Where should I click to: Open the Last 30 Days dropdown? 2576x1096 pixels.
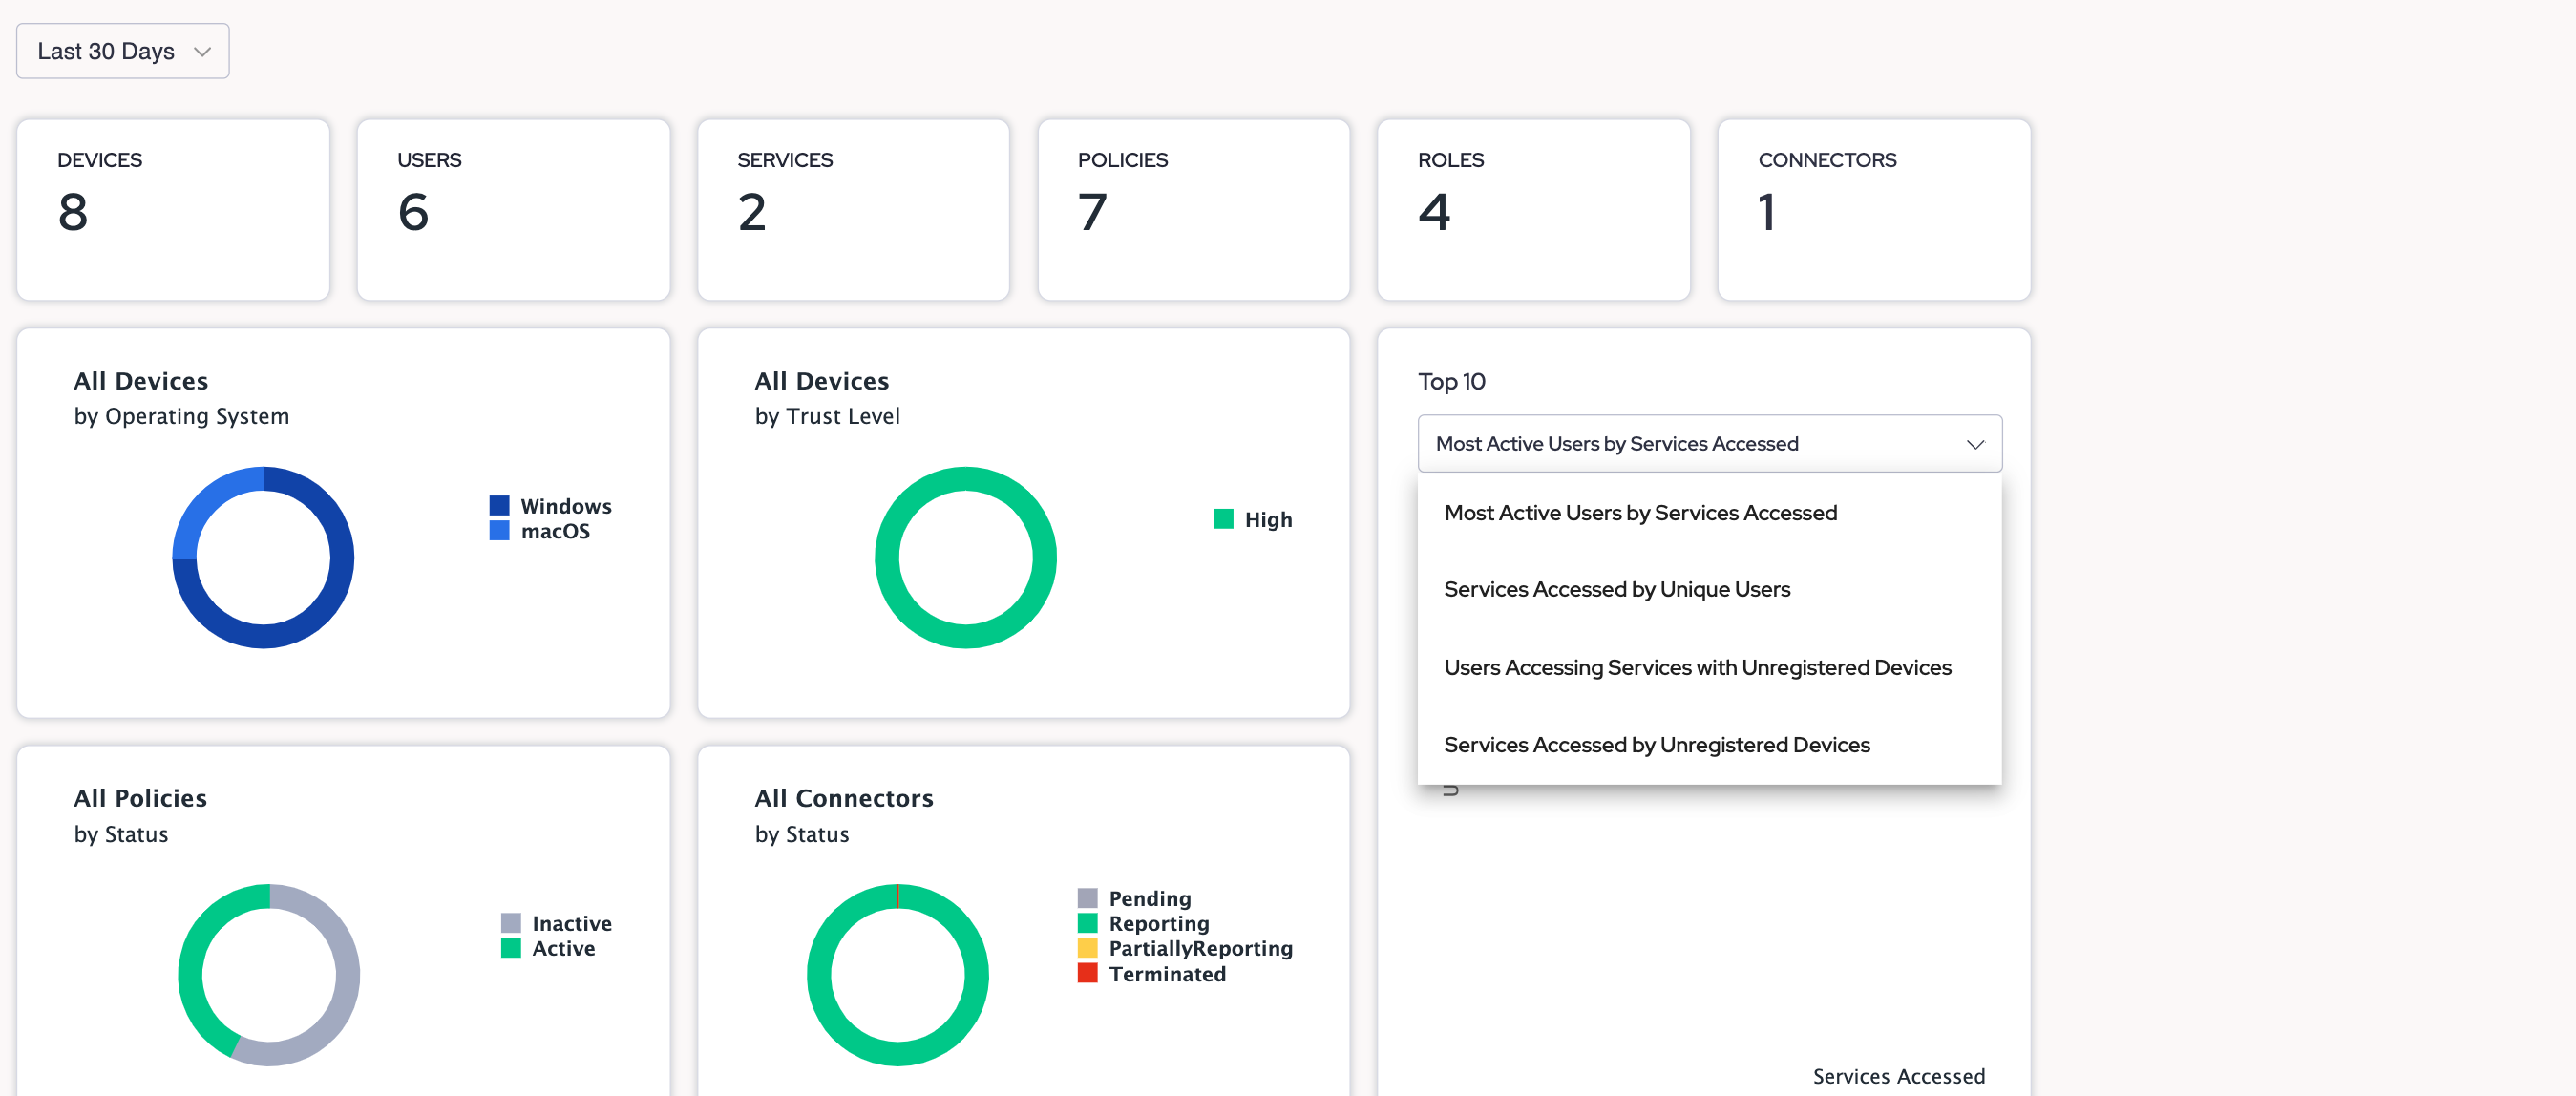point(122,51)
